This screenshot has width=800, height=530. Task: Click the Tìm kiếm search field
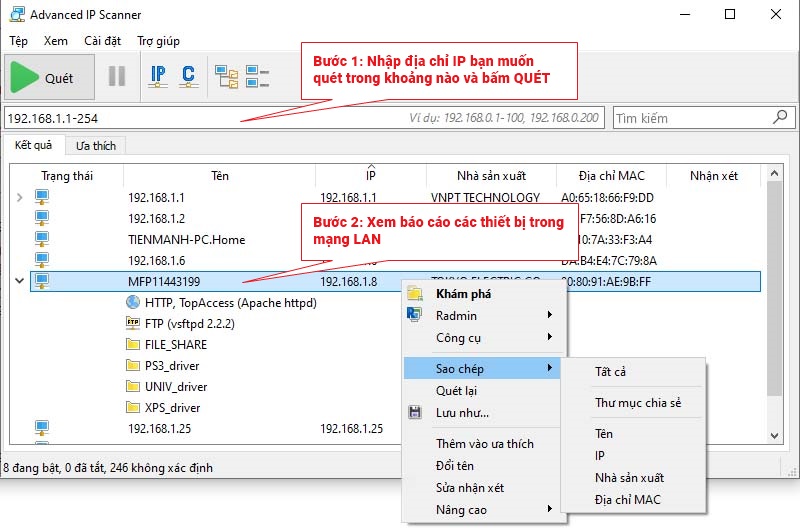pos(704,118)
